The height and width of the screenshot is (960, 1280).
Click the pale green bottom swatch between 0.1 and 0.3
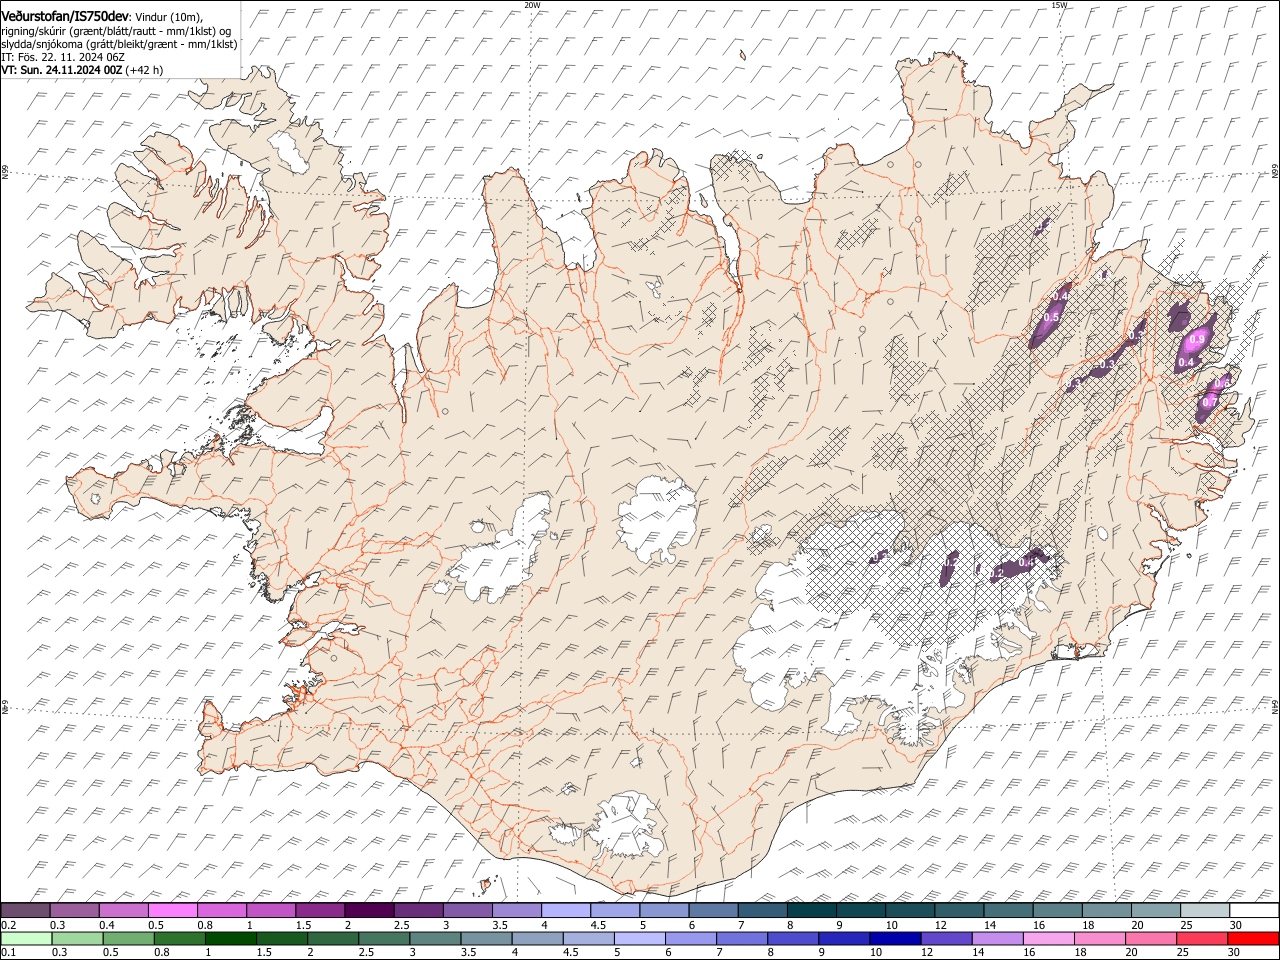pos(26,938)
